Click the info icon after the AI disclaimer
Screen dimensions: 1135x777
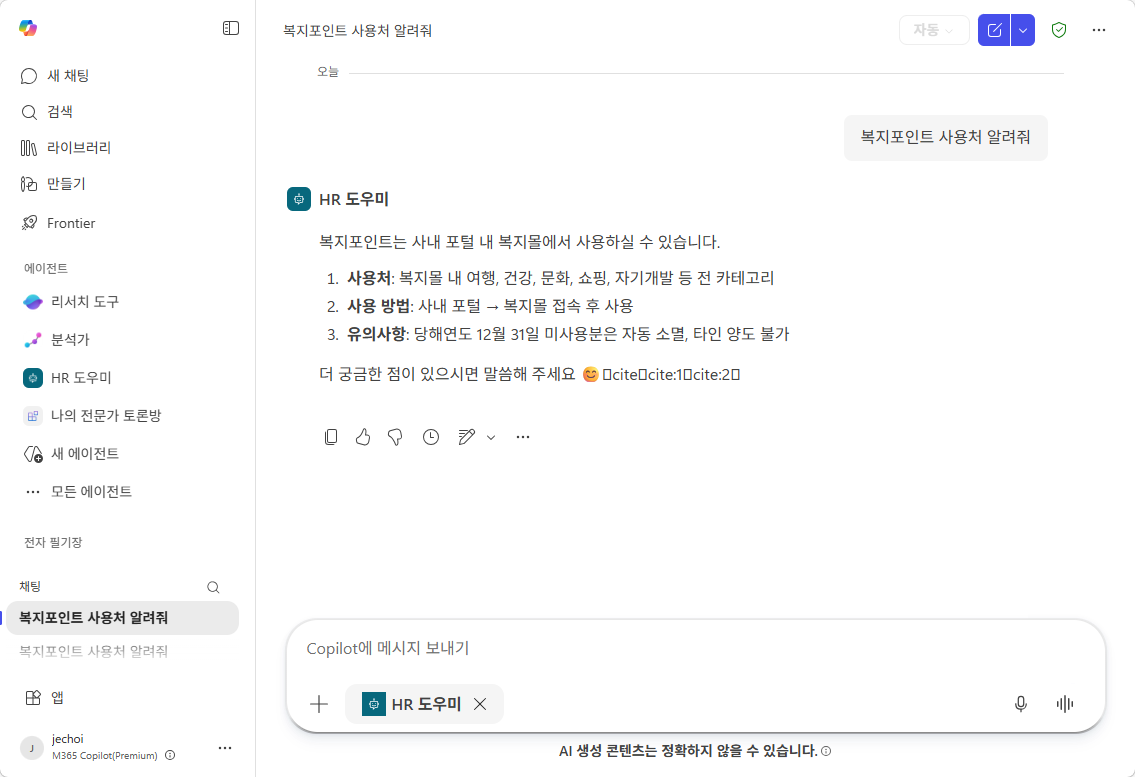pos(826,751)
